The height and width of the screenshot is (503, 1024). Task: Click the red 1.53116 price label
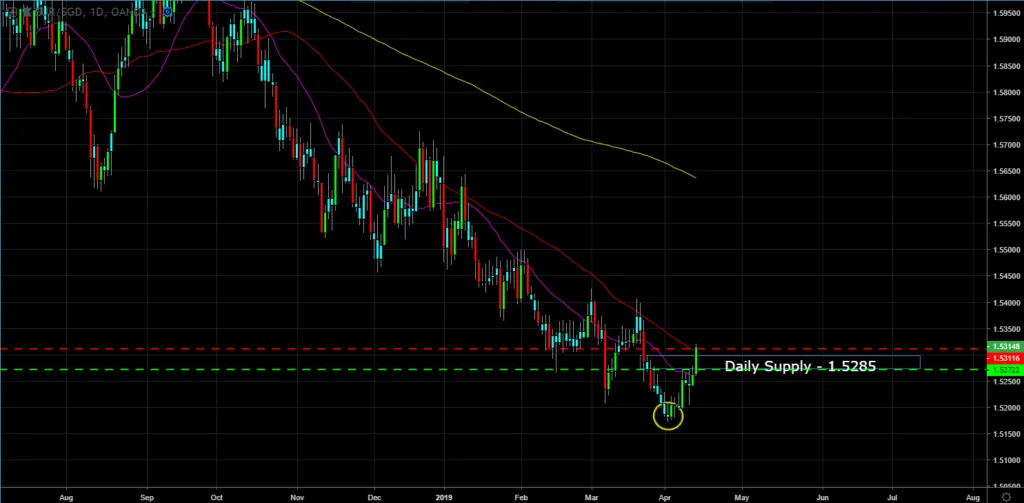coord(1006,358)
